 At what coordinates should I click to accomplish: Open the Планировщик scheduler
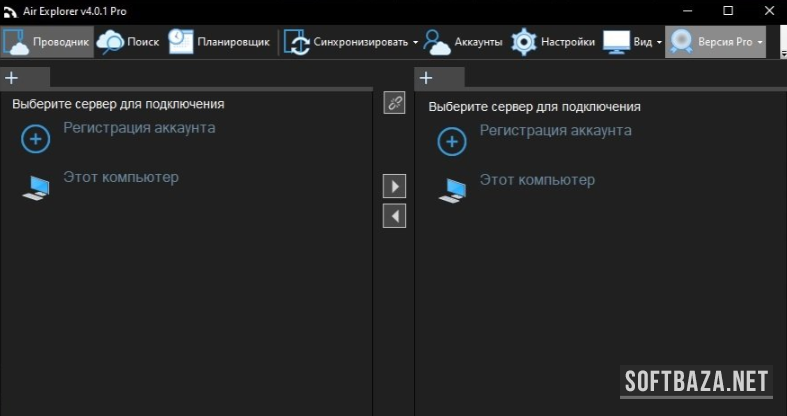(x=181, y=42)
